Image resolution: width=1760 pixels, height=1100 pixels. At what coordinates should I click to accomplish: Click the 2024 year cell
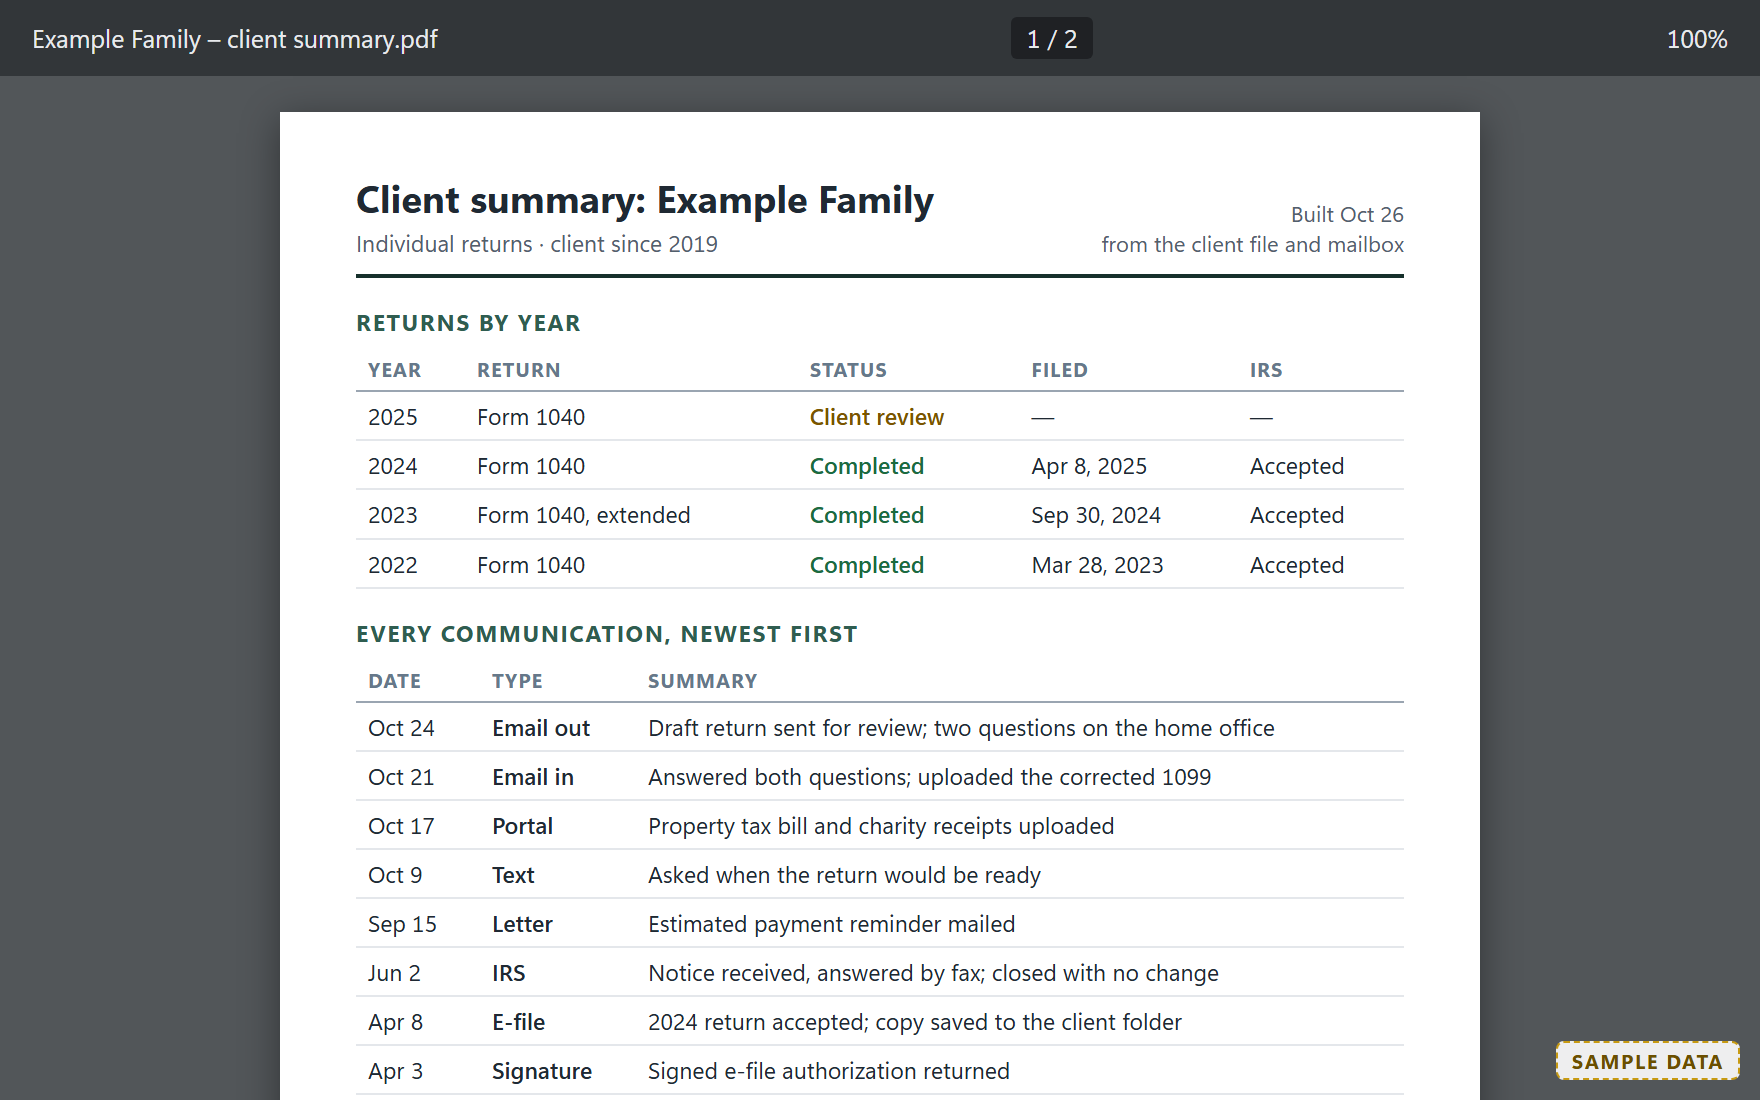[x=393, y=466]
